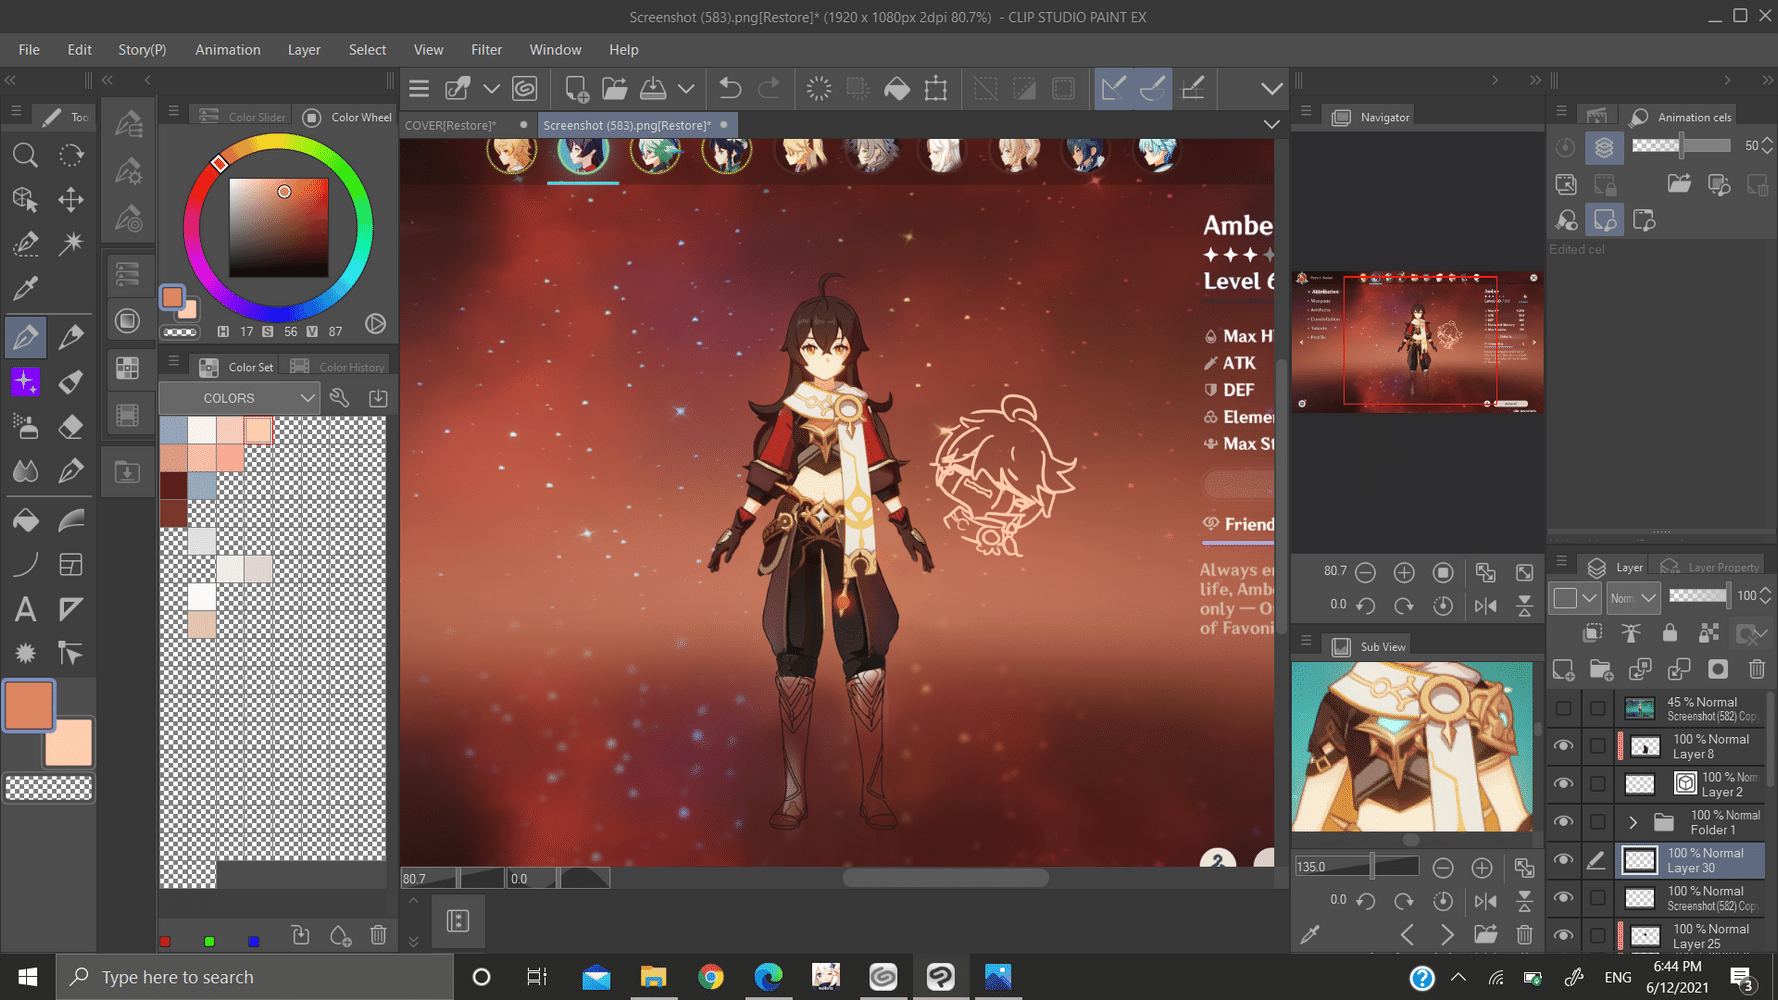This screenshot has width=1778, height=1000.
Task: Select the Eyedropper tool
Action: click(x=26, y=289)
